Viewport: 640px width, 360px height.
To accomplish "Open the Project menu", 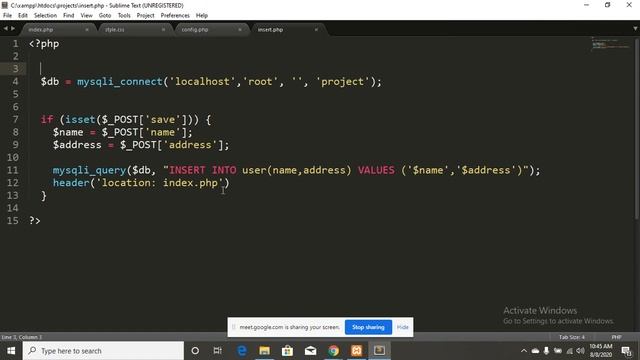I will pos(145,16).
